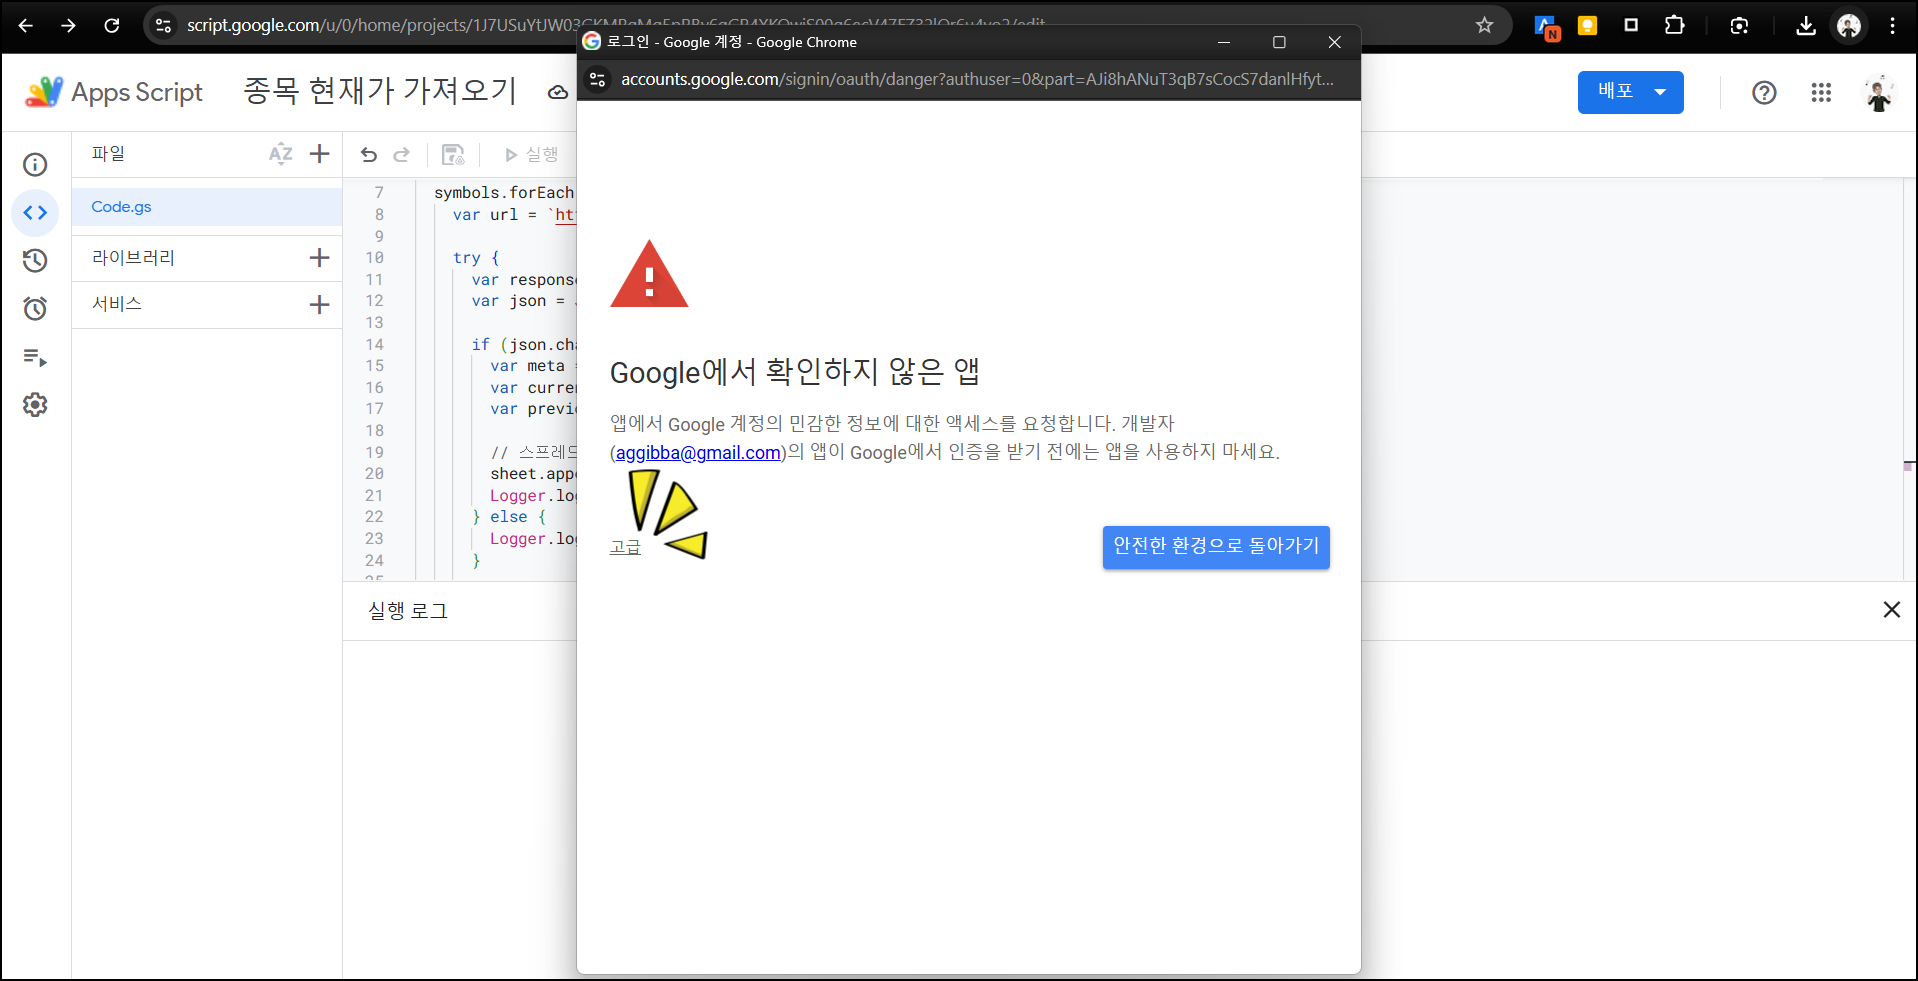This screenshot has height=981, width=1918.
Task: Click line number 14 in the editor
Action: pos(374,345)
